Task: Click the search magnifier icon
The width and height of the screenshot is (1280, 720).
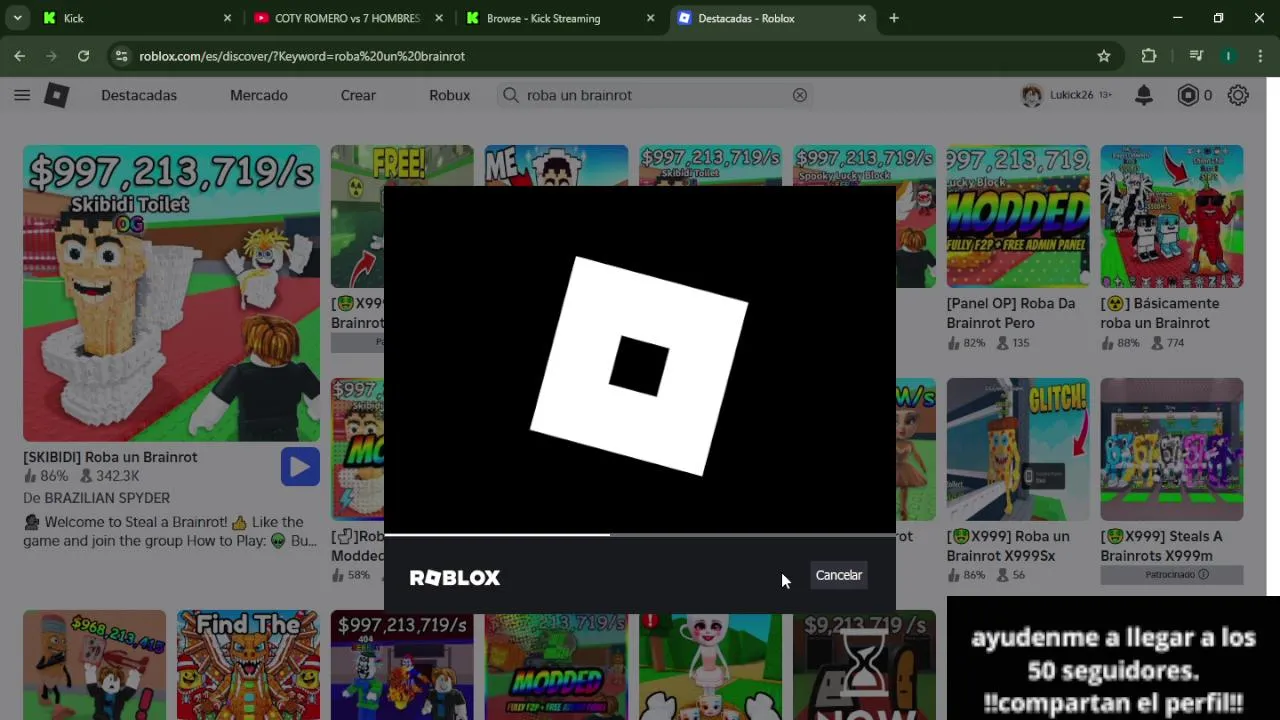Action: [x=510, y=95]
